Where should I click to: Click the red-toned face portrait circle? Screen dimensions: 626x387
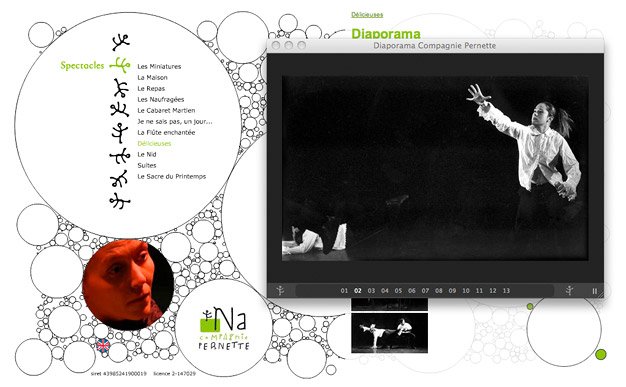coord(128,285)
